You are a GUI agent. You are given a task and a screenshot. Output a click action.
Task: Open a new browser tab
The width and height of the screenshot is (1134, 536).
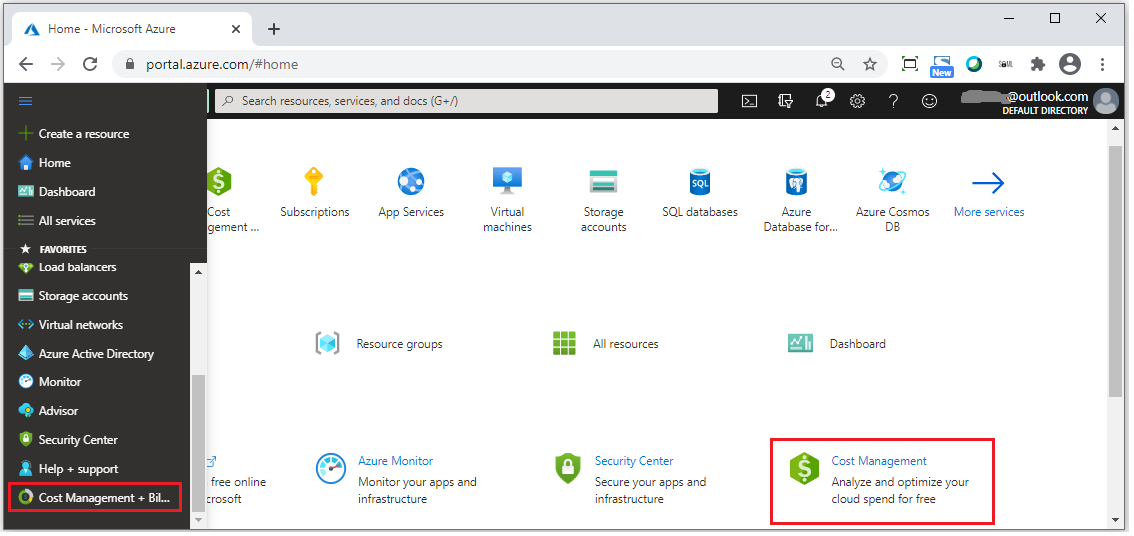pos(273,29)
